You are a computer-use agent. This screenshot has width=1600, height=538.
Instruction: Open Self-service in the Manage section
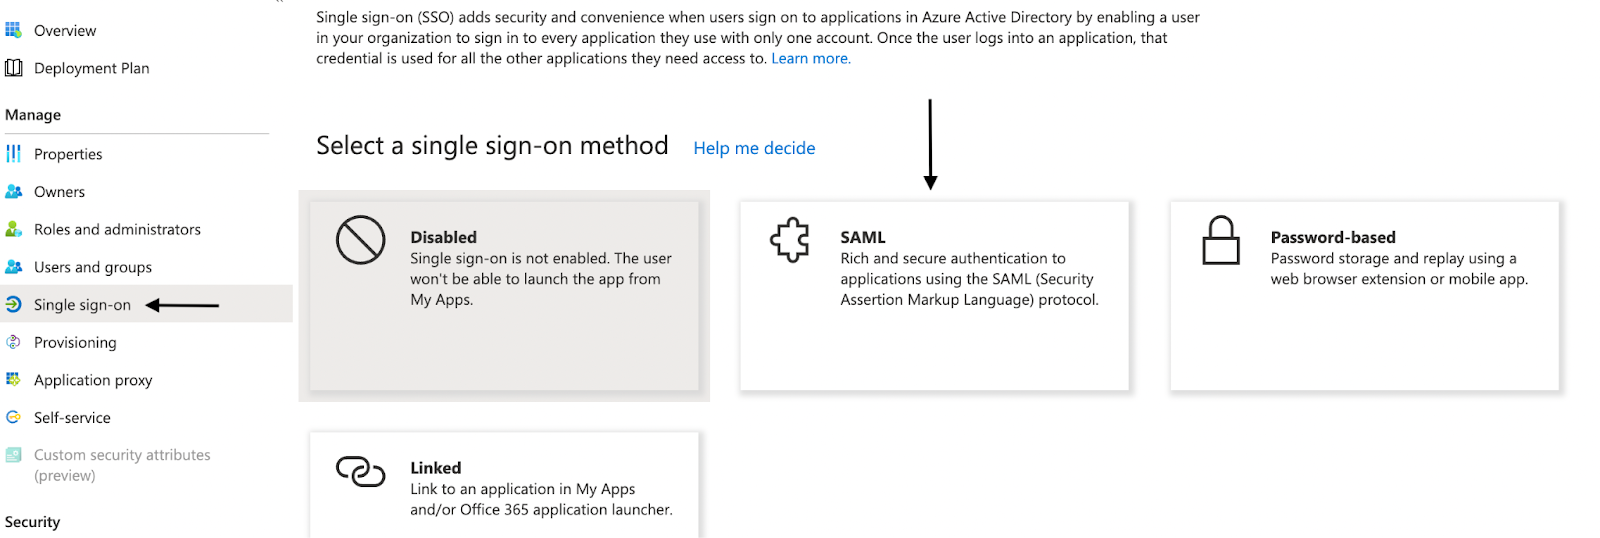pos(146,418)
